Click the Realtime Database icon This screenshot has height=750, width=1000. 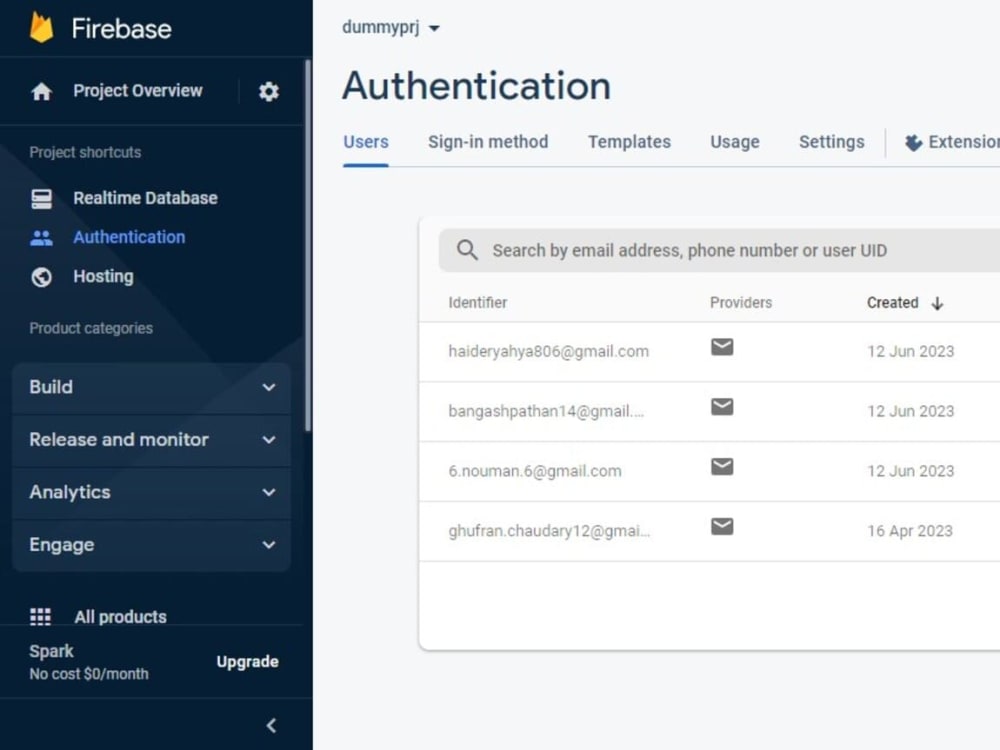pos(41,198)
